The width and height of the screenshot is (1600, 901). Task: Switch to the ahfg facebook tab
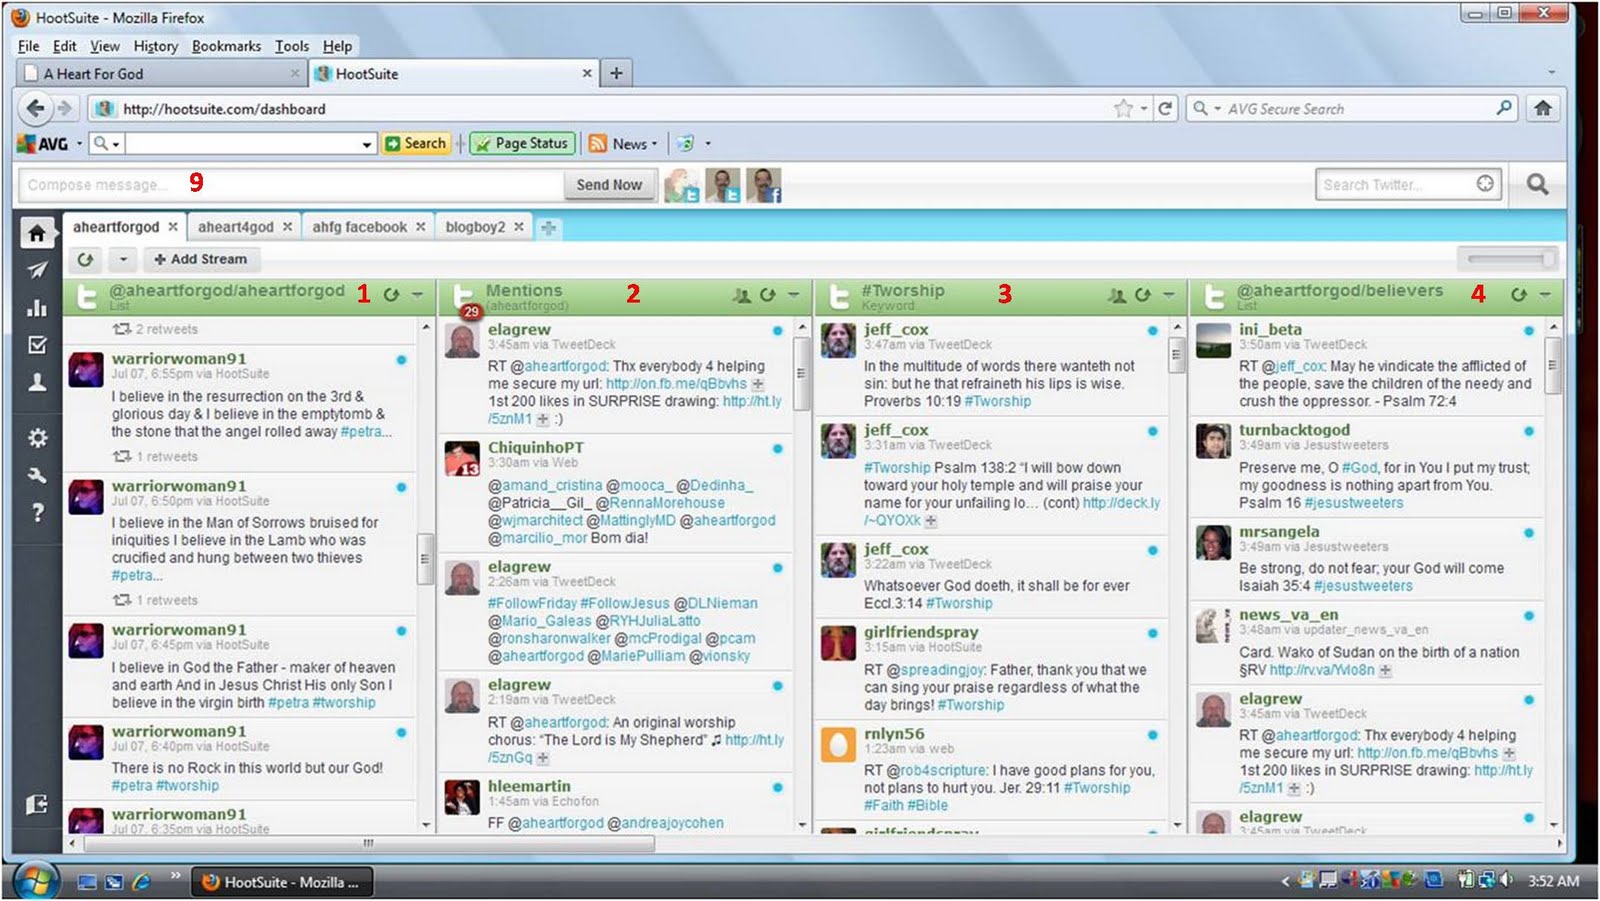(x=359, y=227)
